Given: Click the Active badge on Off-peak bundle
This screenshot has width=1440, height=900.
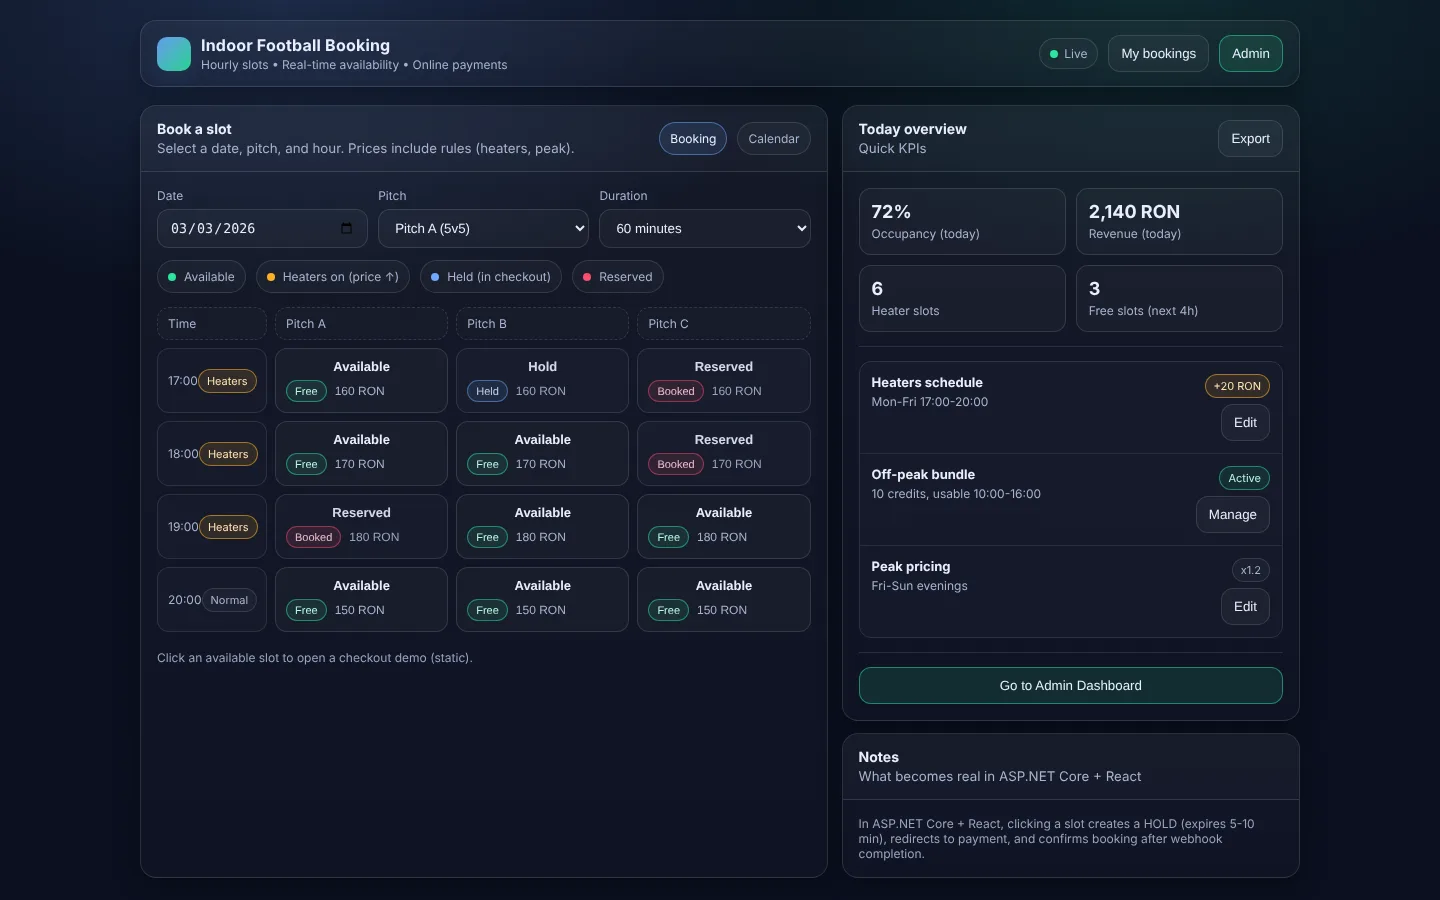Looking at the screenshot, I should point(1244,478).
